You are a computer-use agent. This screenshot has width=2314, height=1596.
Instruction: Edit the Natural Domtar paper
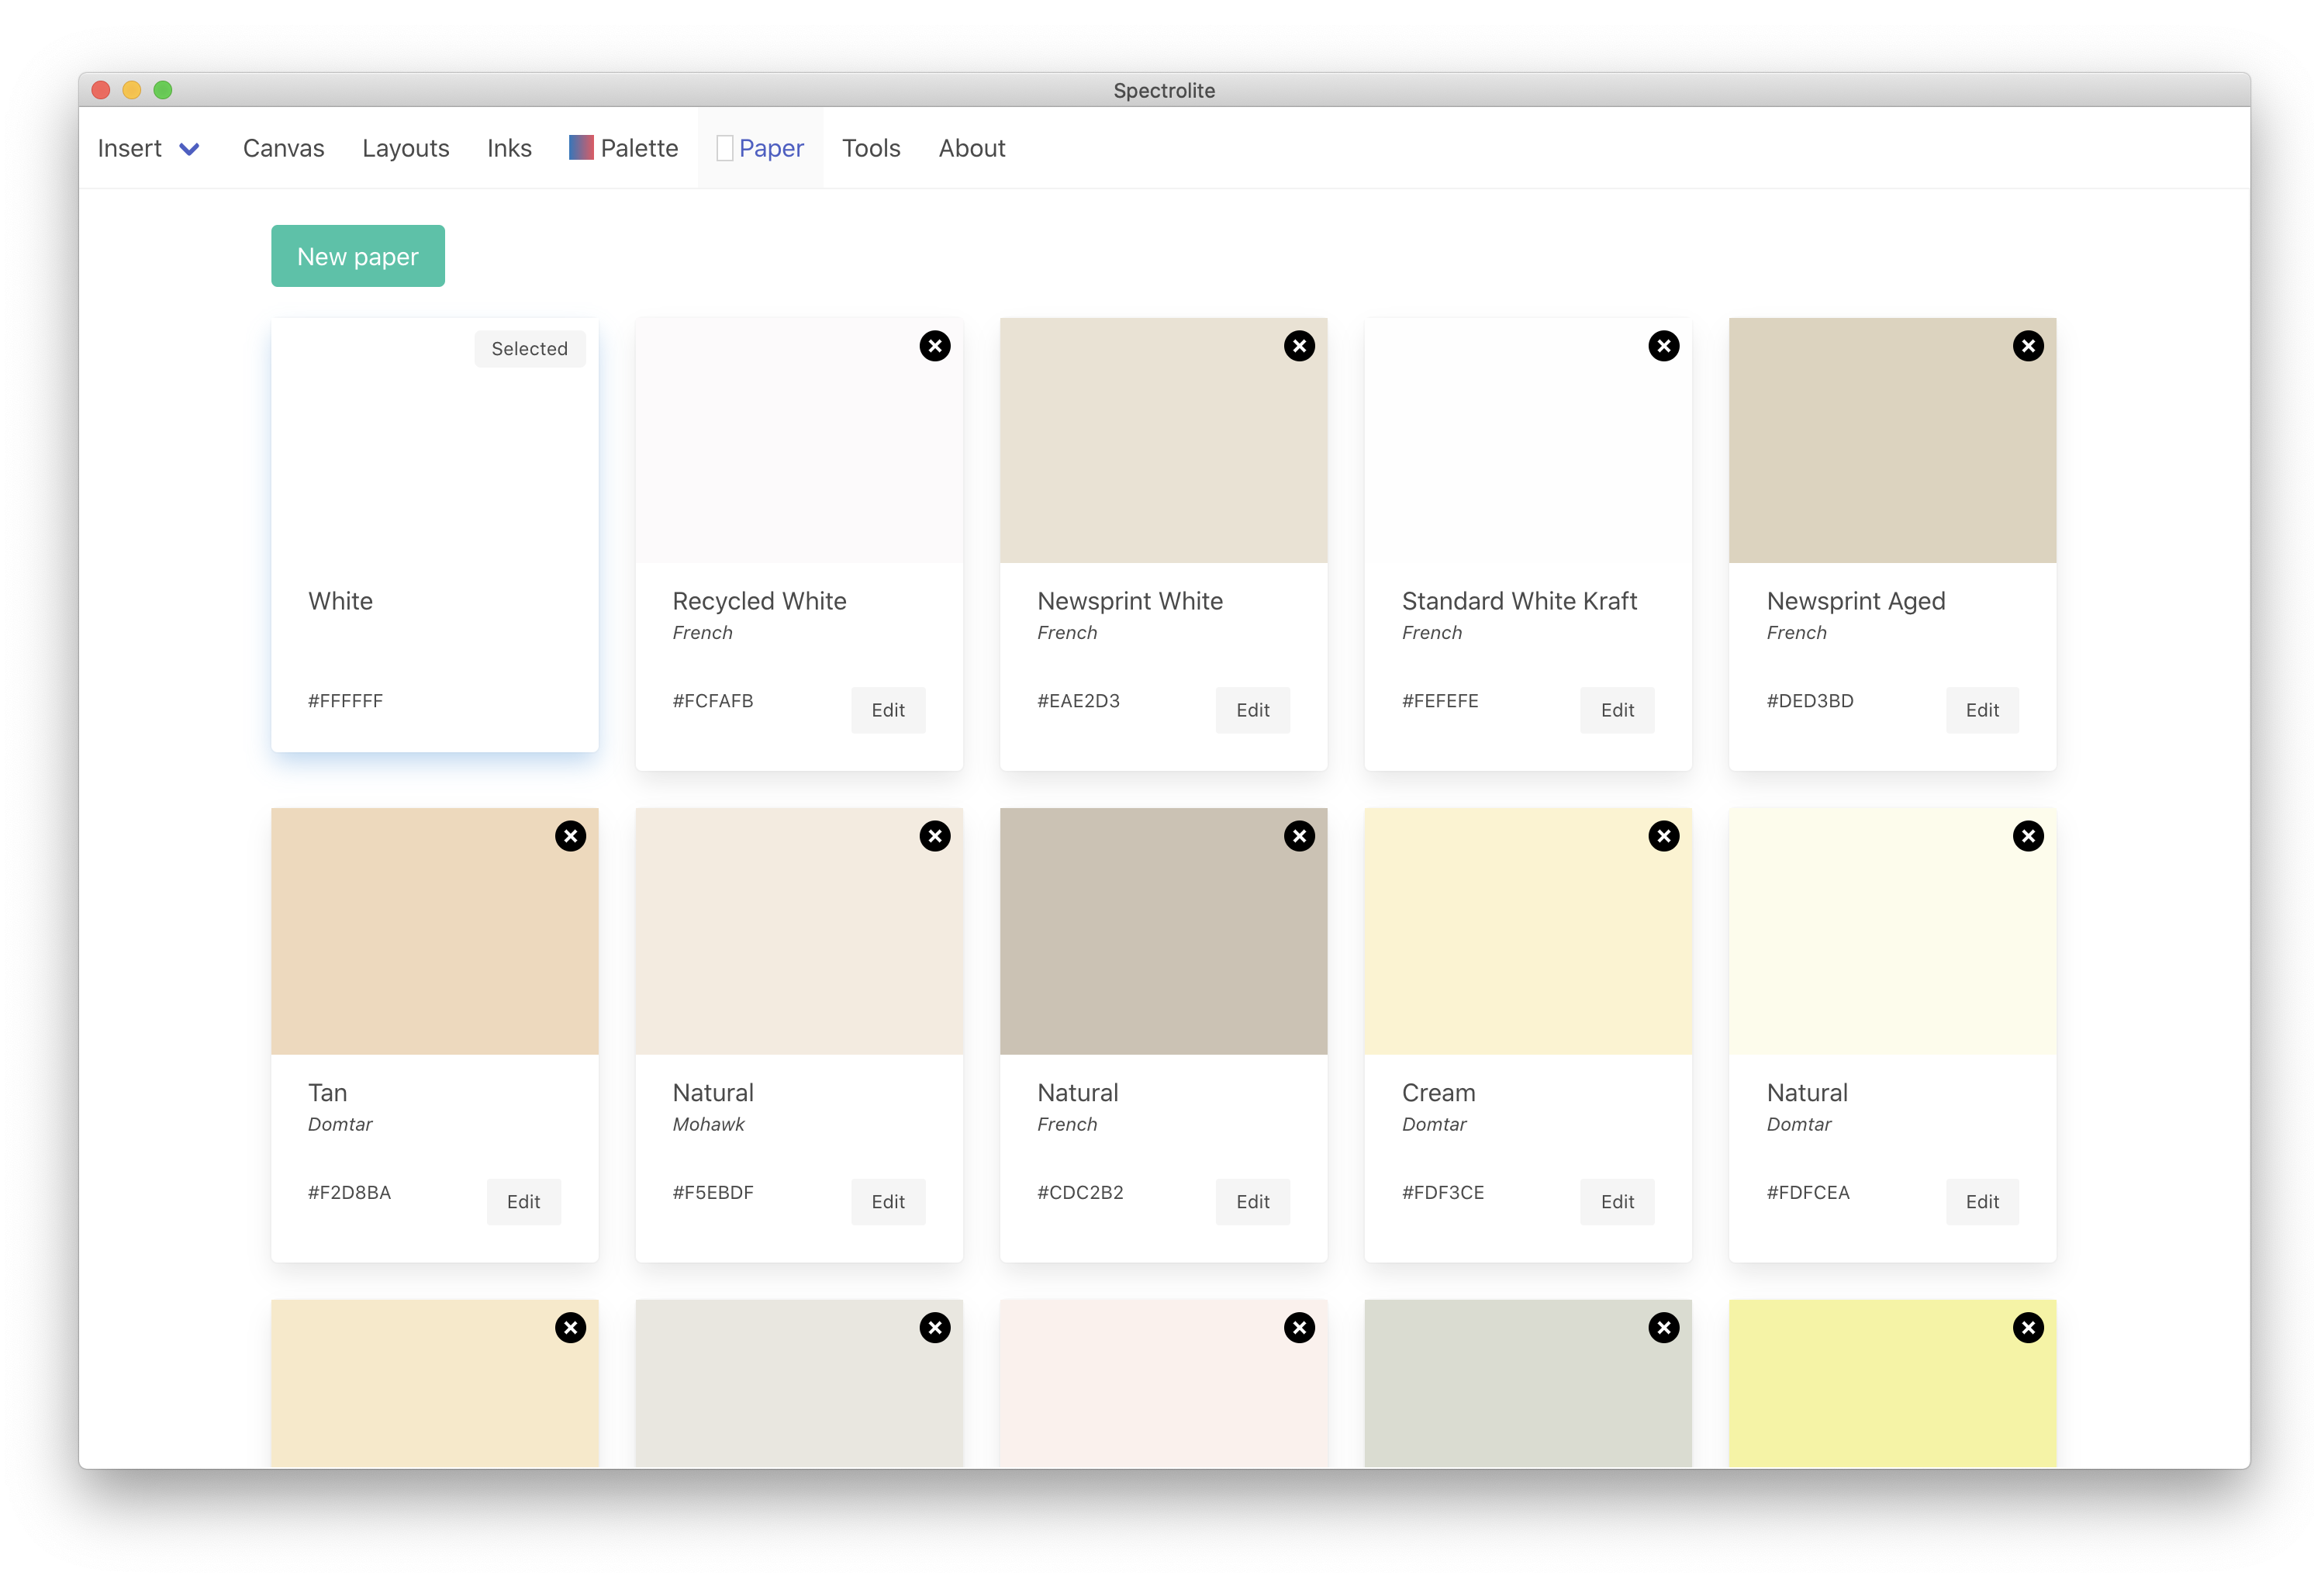pos(1981,1202)
